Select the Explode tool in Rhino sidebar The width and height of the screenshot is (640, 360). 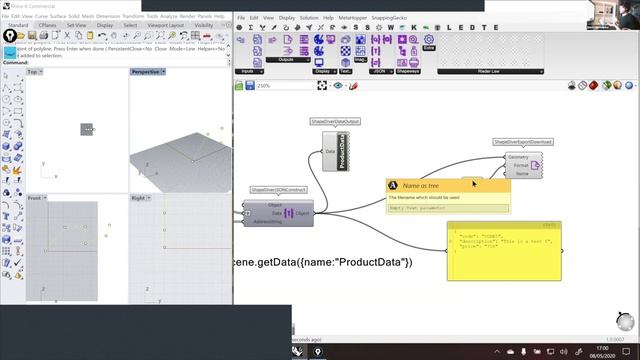(18, 169)
